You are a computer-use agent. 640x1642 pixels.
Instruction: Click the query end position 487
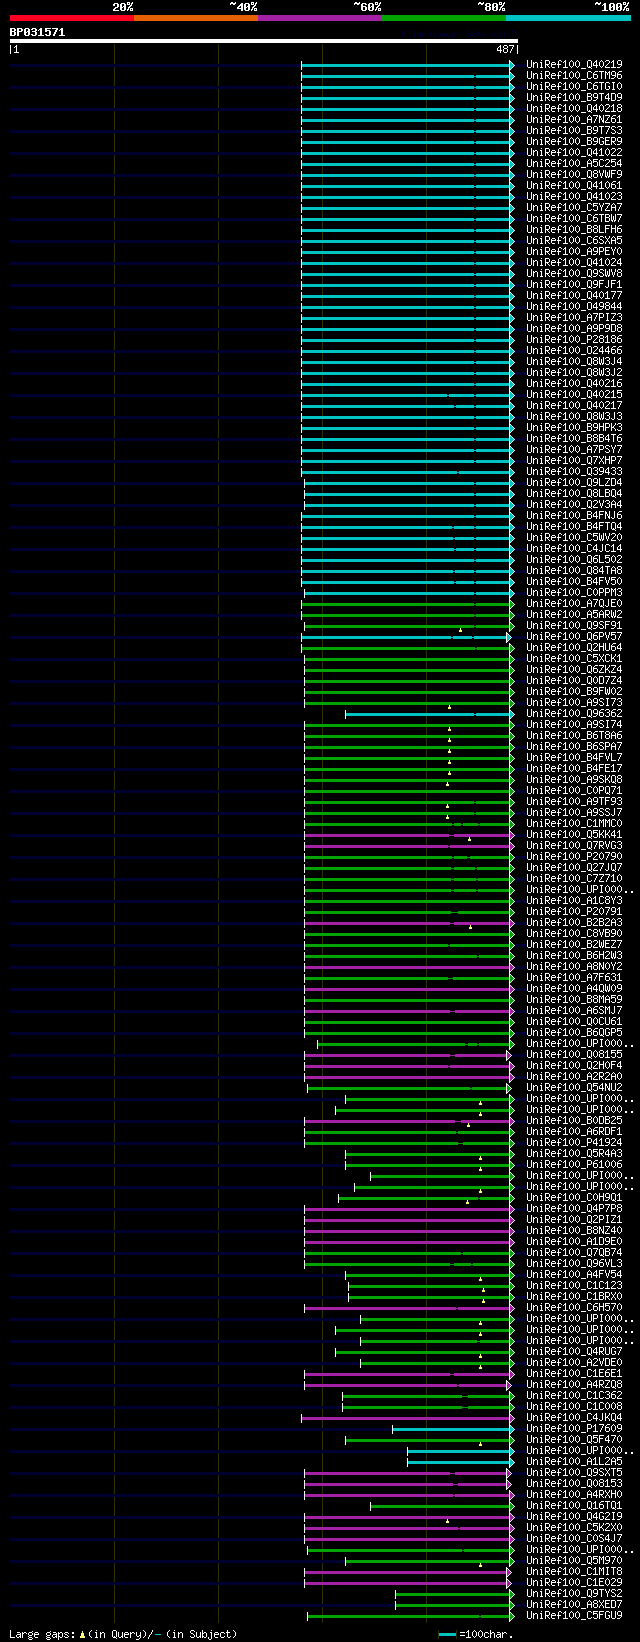click(505, 49)
